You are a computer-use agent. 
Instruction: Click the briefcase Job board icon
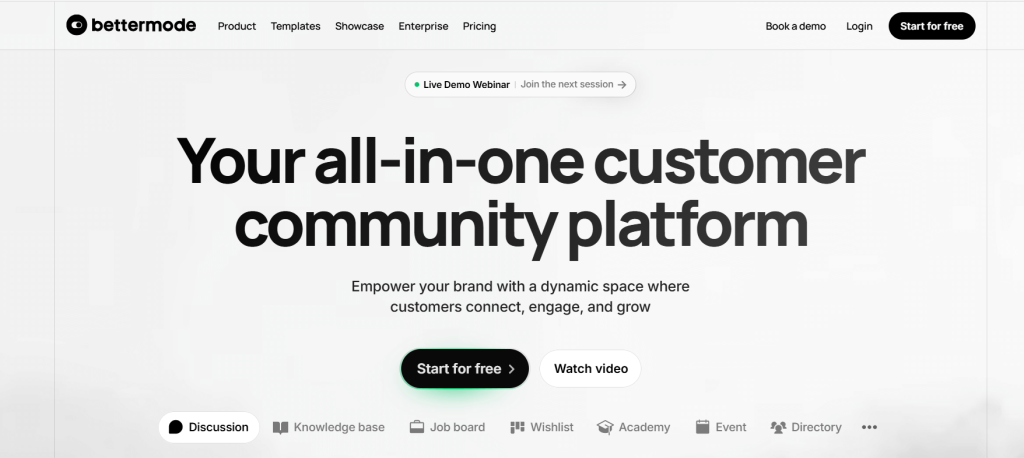coord(417,427)
